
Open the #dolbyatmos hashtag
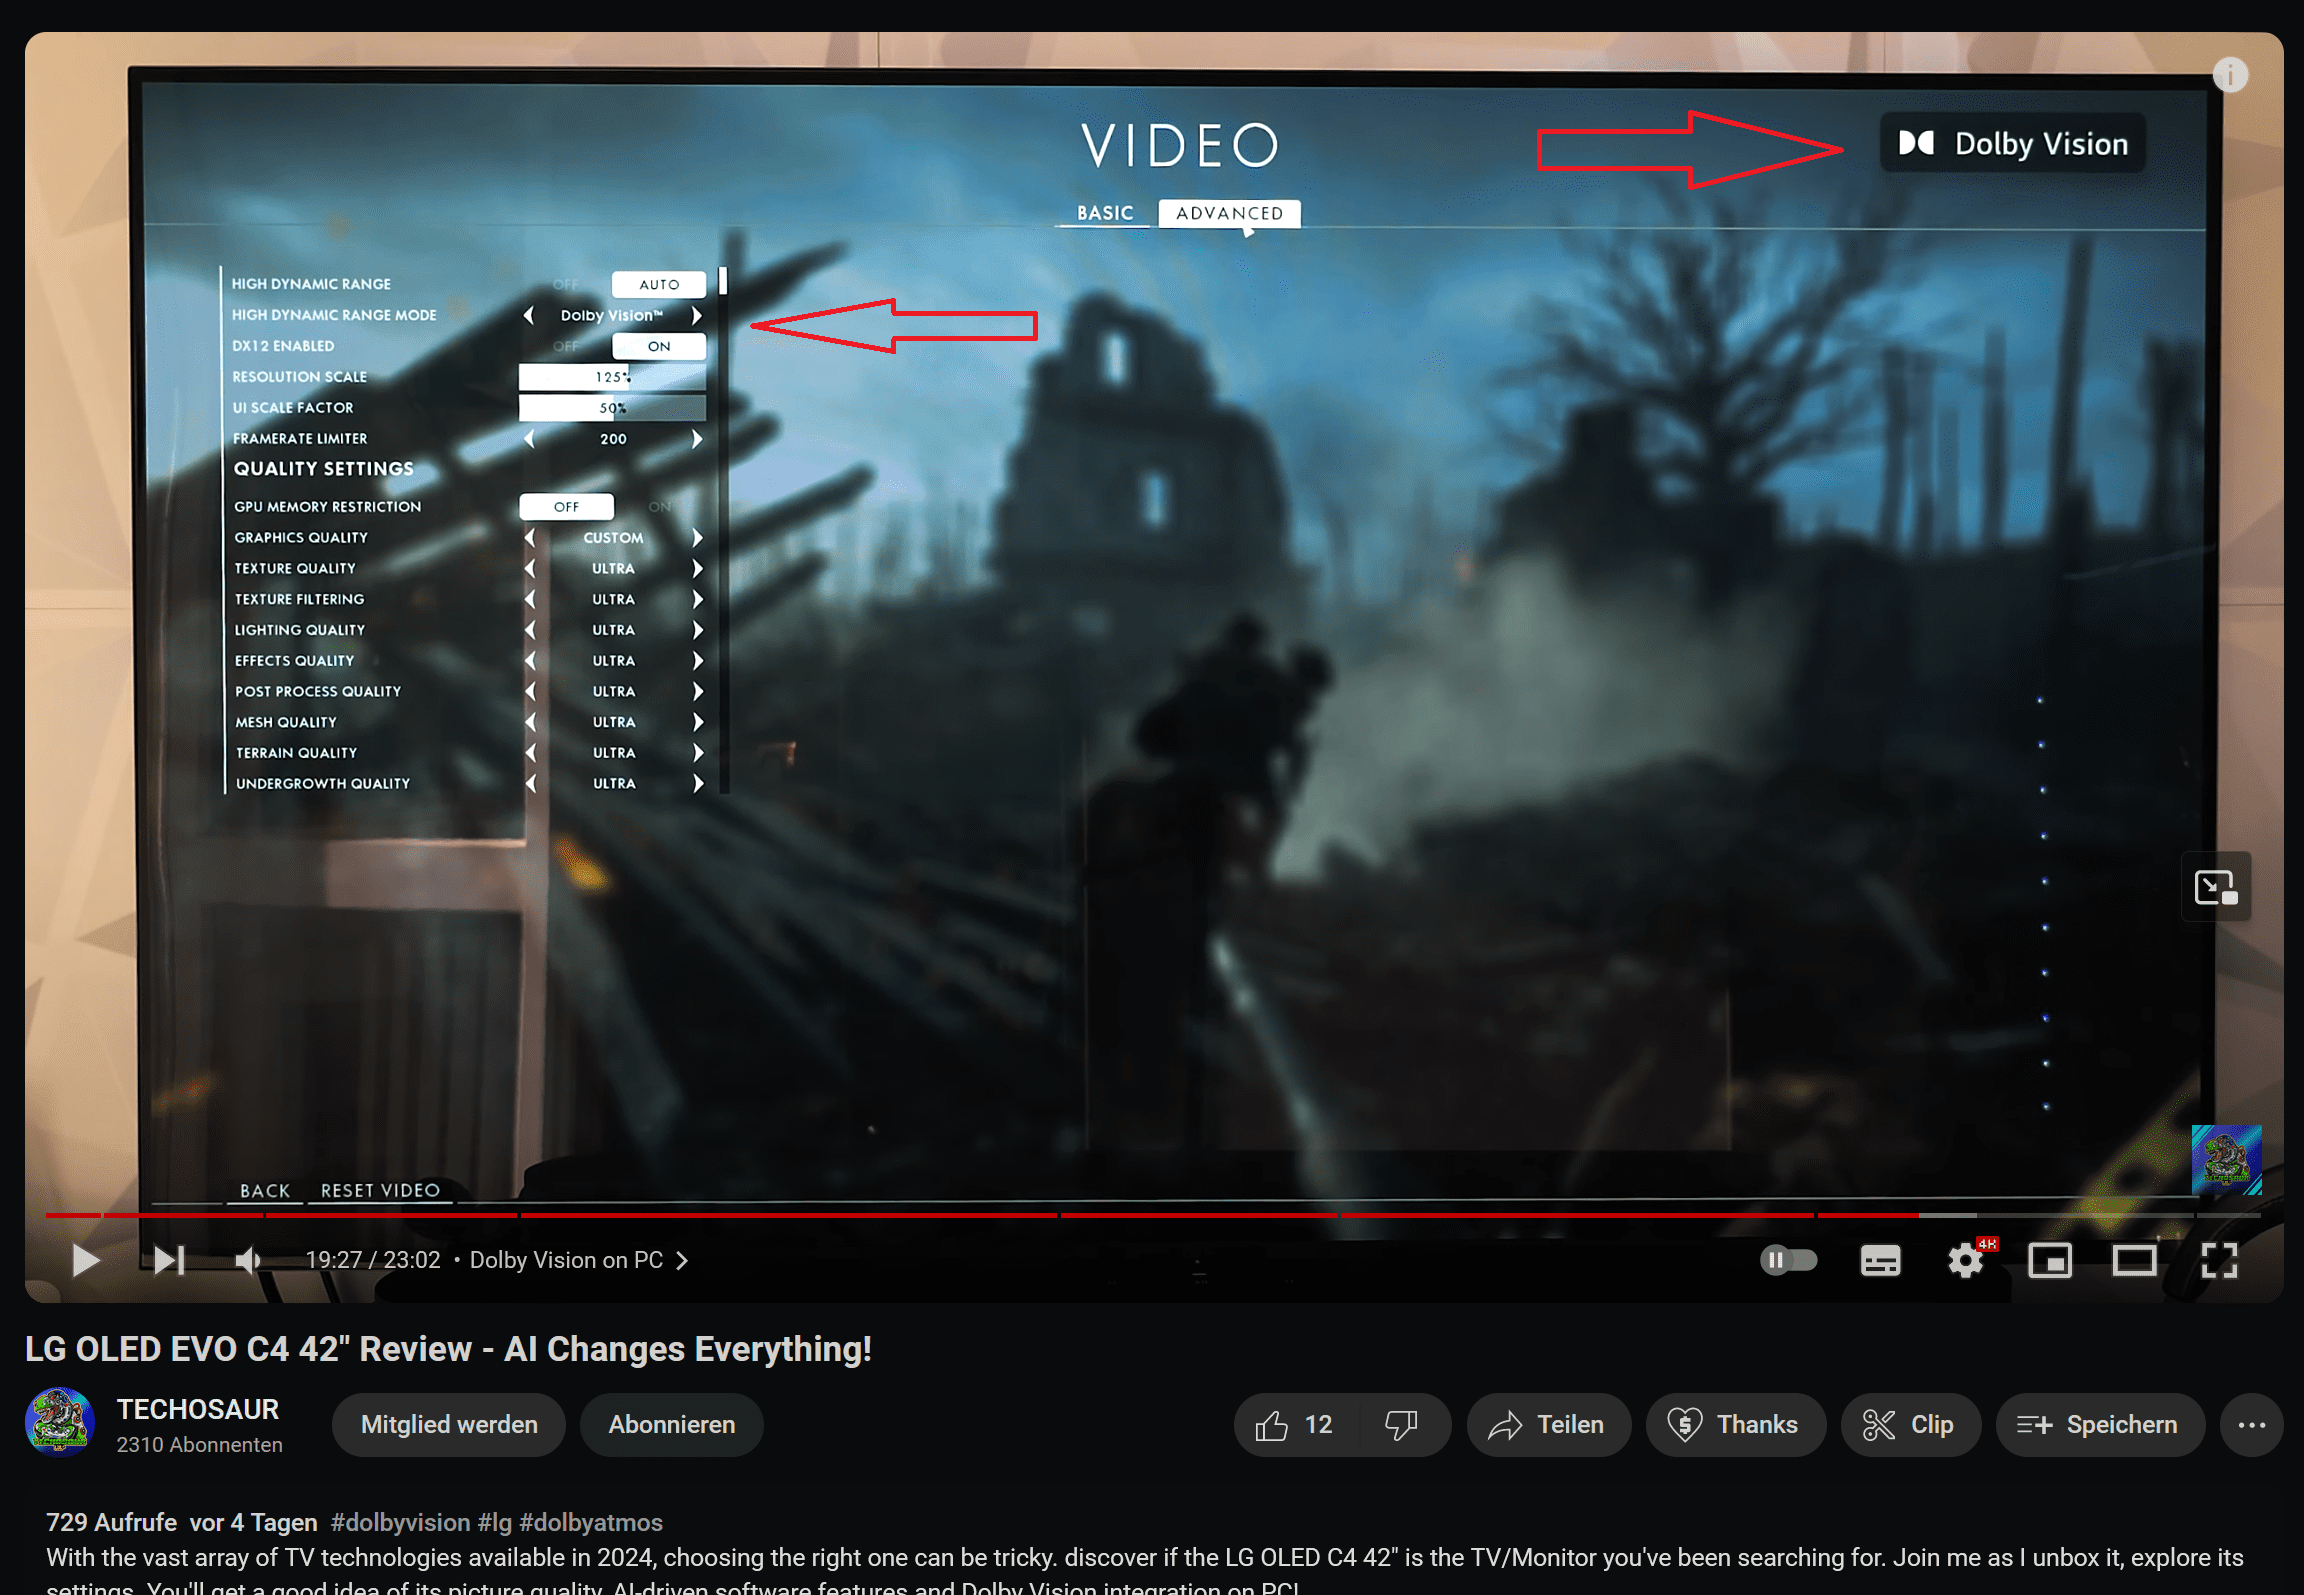coord(591,1522)
